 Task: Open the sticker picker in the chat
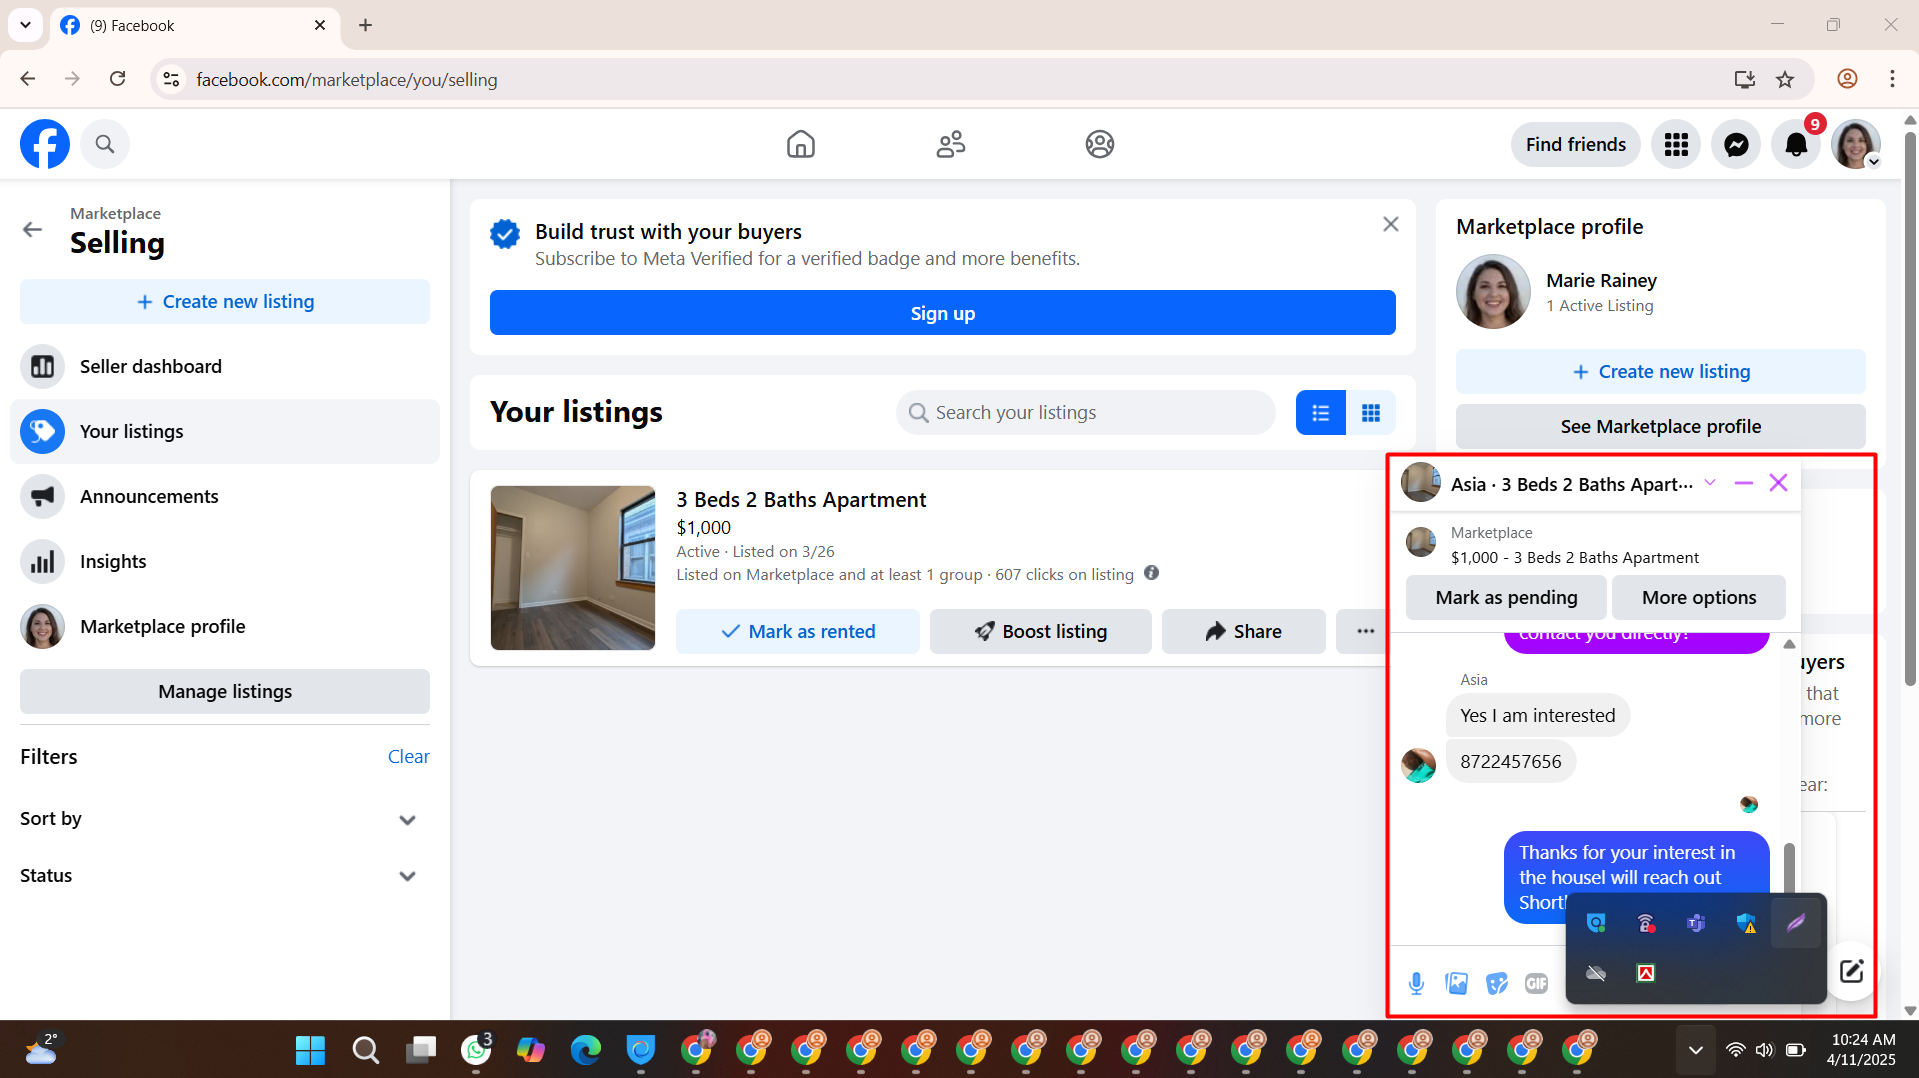[1496, 984]
